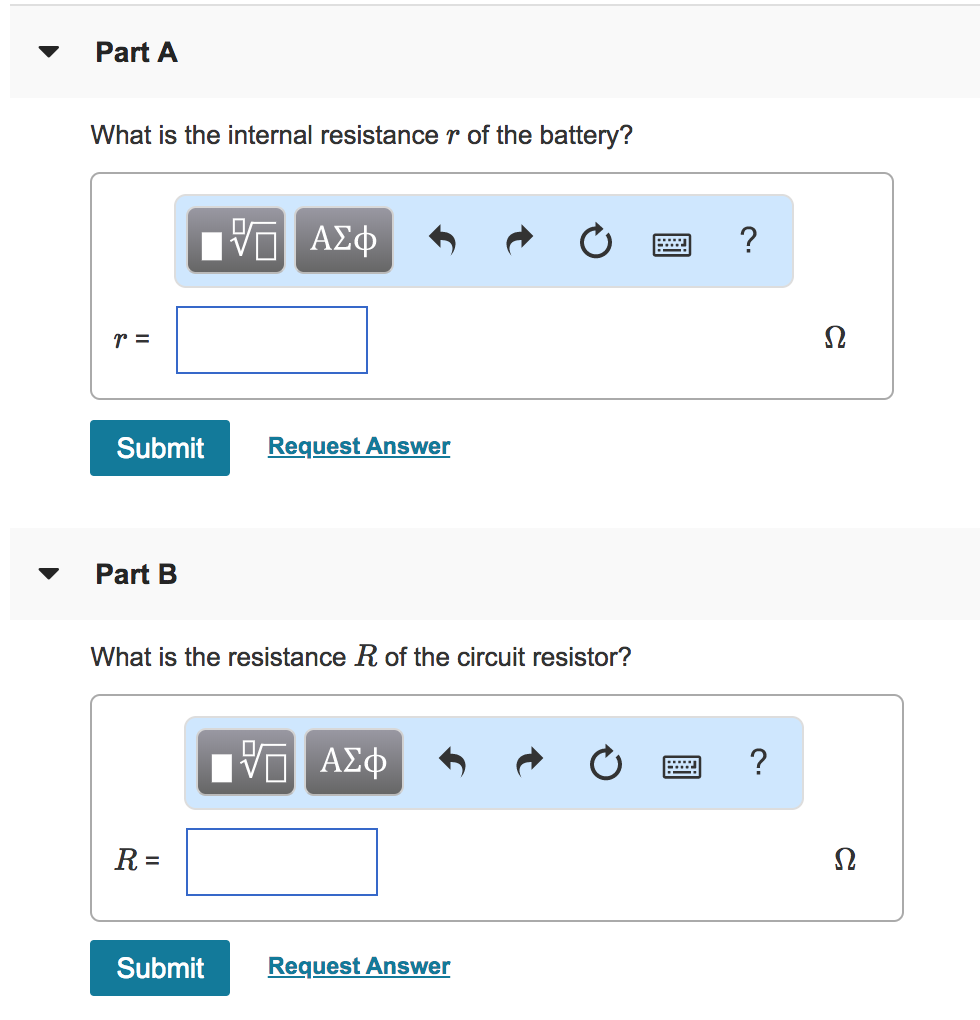The image size is (980, 1020).
Task: Reset the Part B answer field
Action: click(x=605, y=763)
